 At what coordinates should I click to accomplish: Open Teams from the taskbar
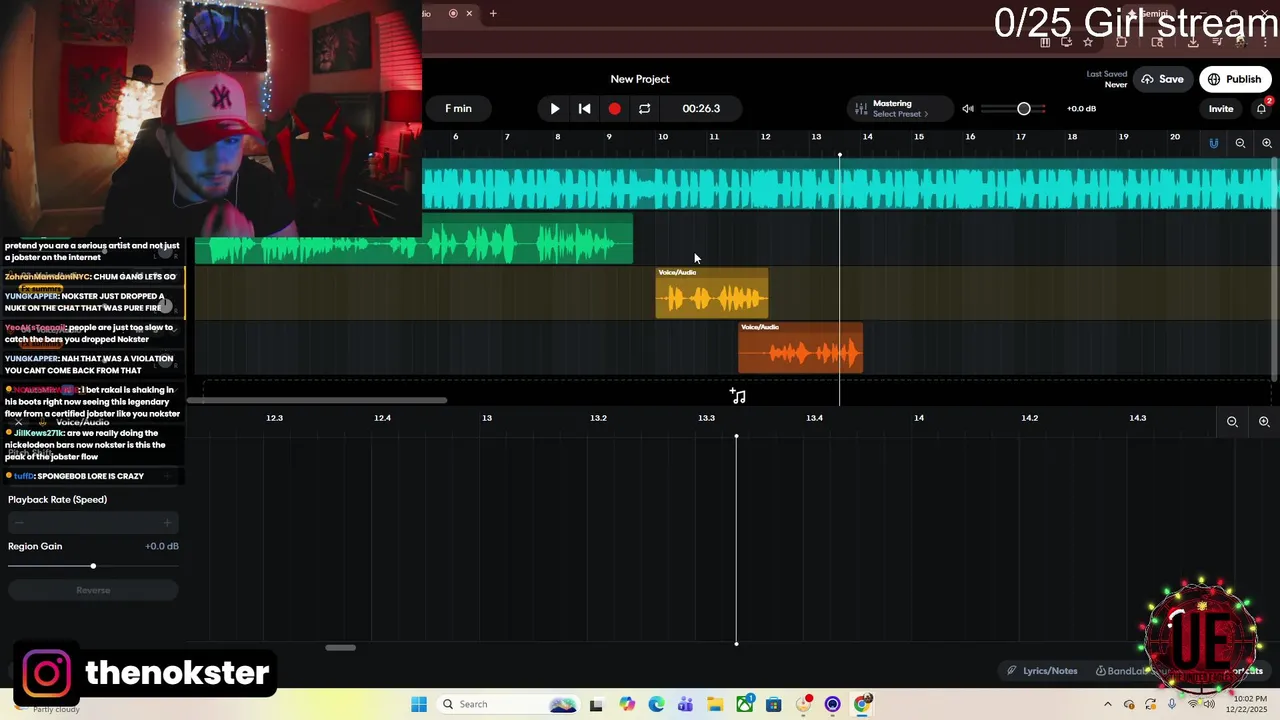pos(685,704)
